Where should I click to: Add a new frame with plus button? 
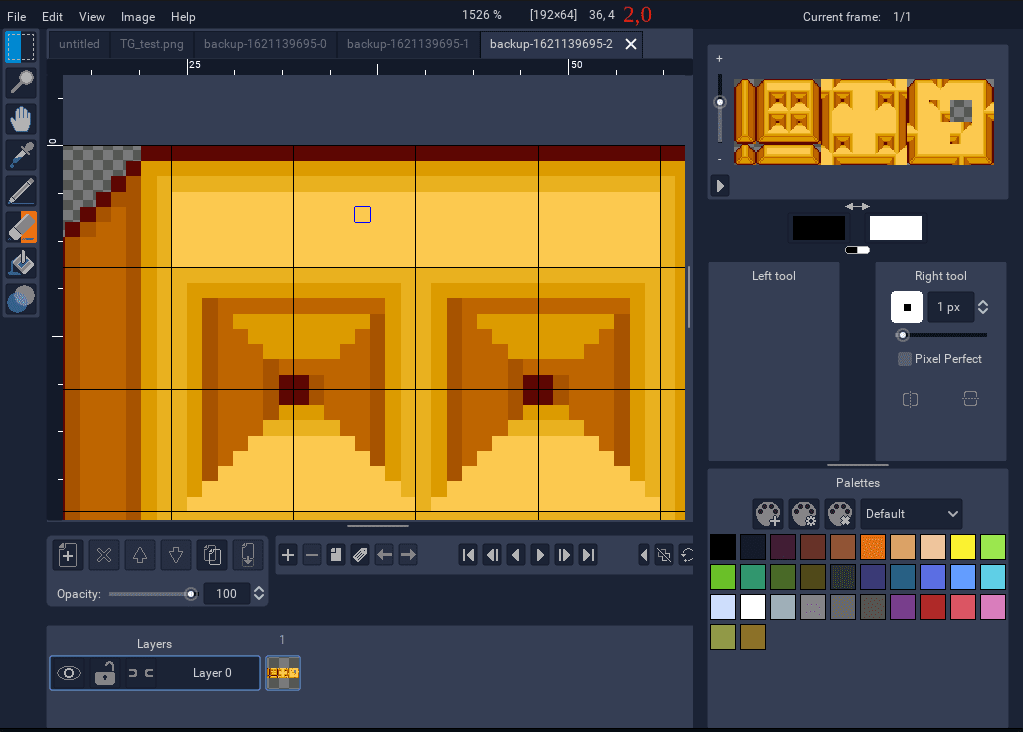[x=288, y=555]
